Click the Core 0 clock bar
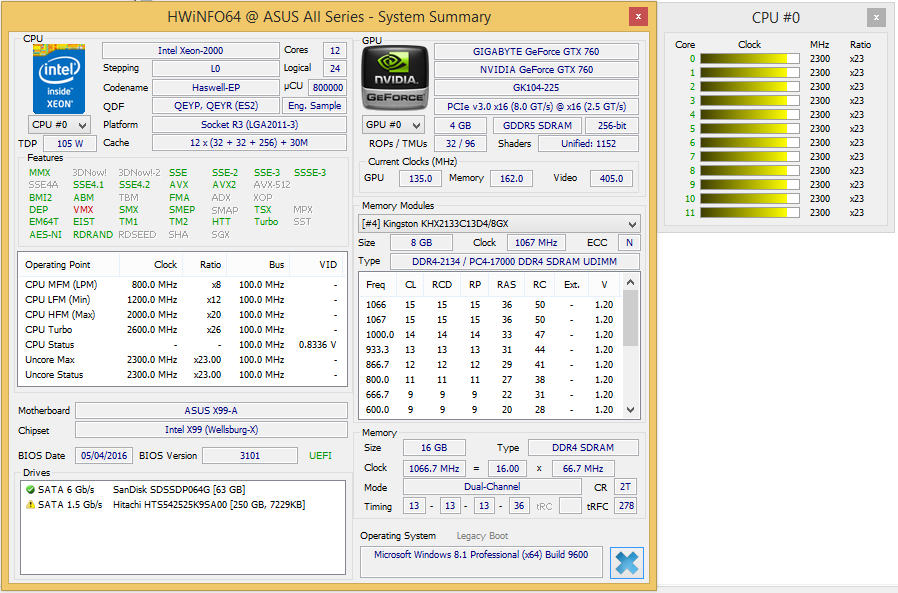898x593 pixels. tap(749, 58)
